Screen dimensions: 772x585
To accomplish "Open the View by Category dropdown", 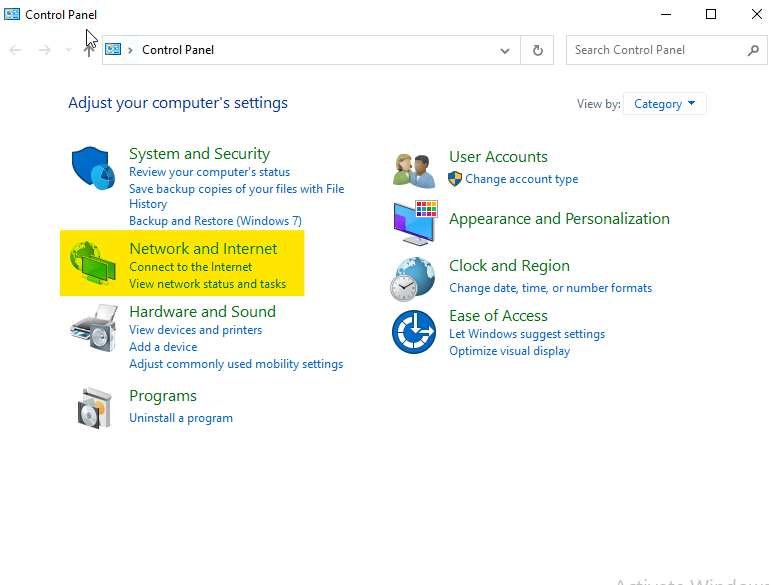I will click(x=665, y=104).
